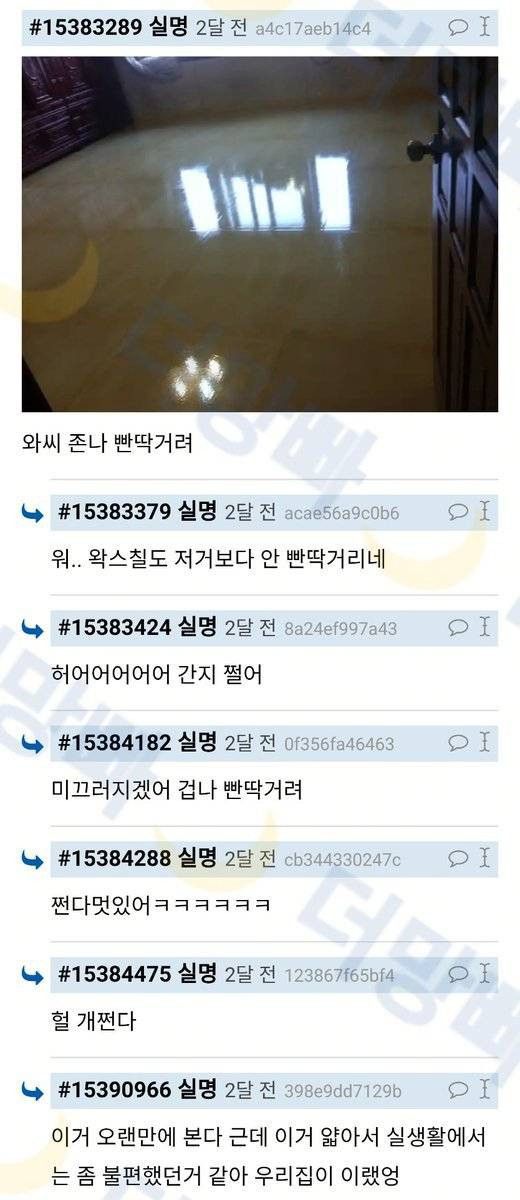Click the text-cursor icon on comment #15384182
This screenshot has width=520, height=1200.
click(x=485, y=743)
